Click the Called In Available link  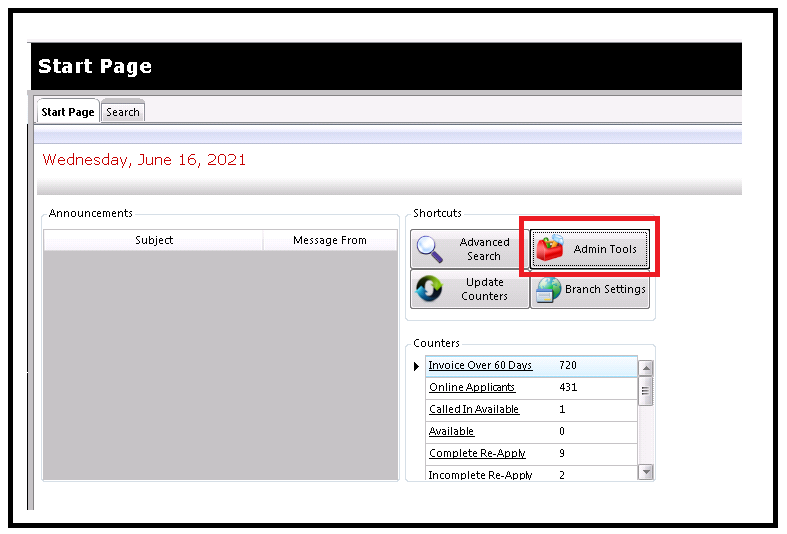click(474, 410)
